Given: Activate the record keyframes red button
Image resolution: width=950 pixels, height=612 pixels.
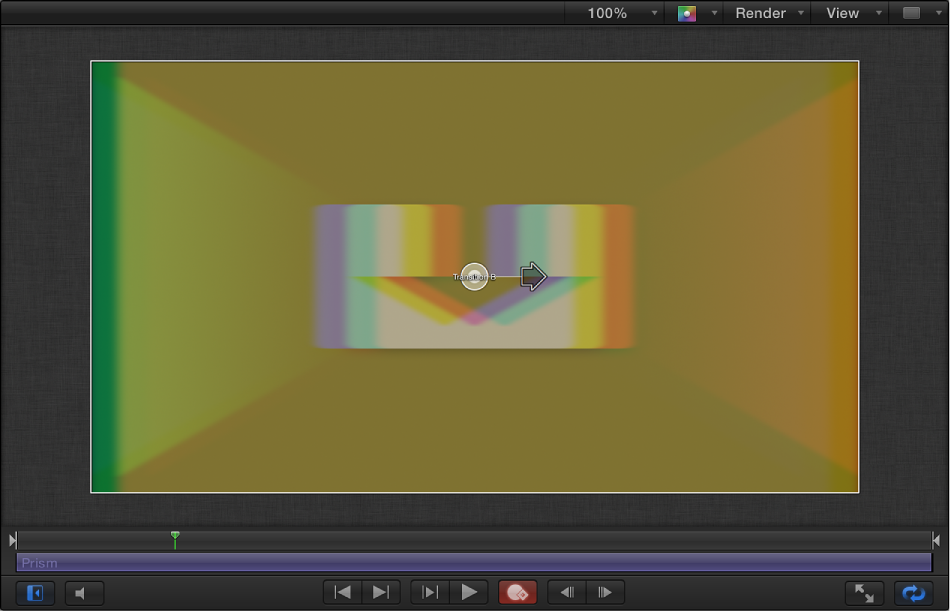Looking at the screenshot, I should (x=517, y=592).
